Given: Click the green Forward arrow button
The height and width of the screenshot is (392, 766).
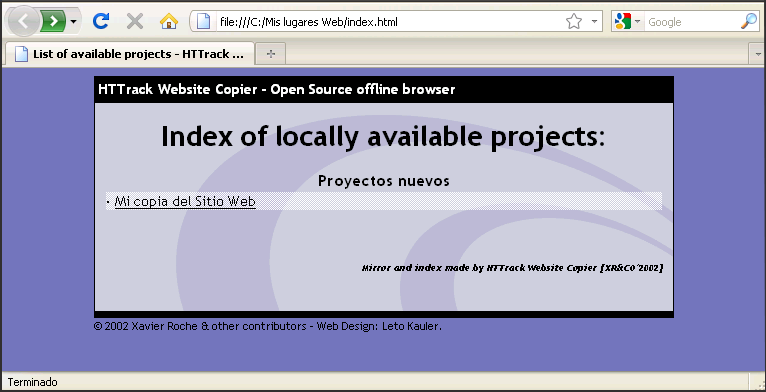Looking at the screenshot, I should (53, 22).
